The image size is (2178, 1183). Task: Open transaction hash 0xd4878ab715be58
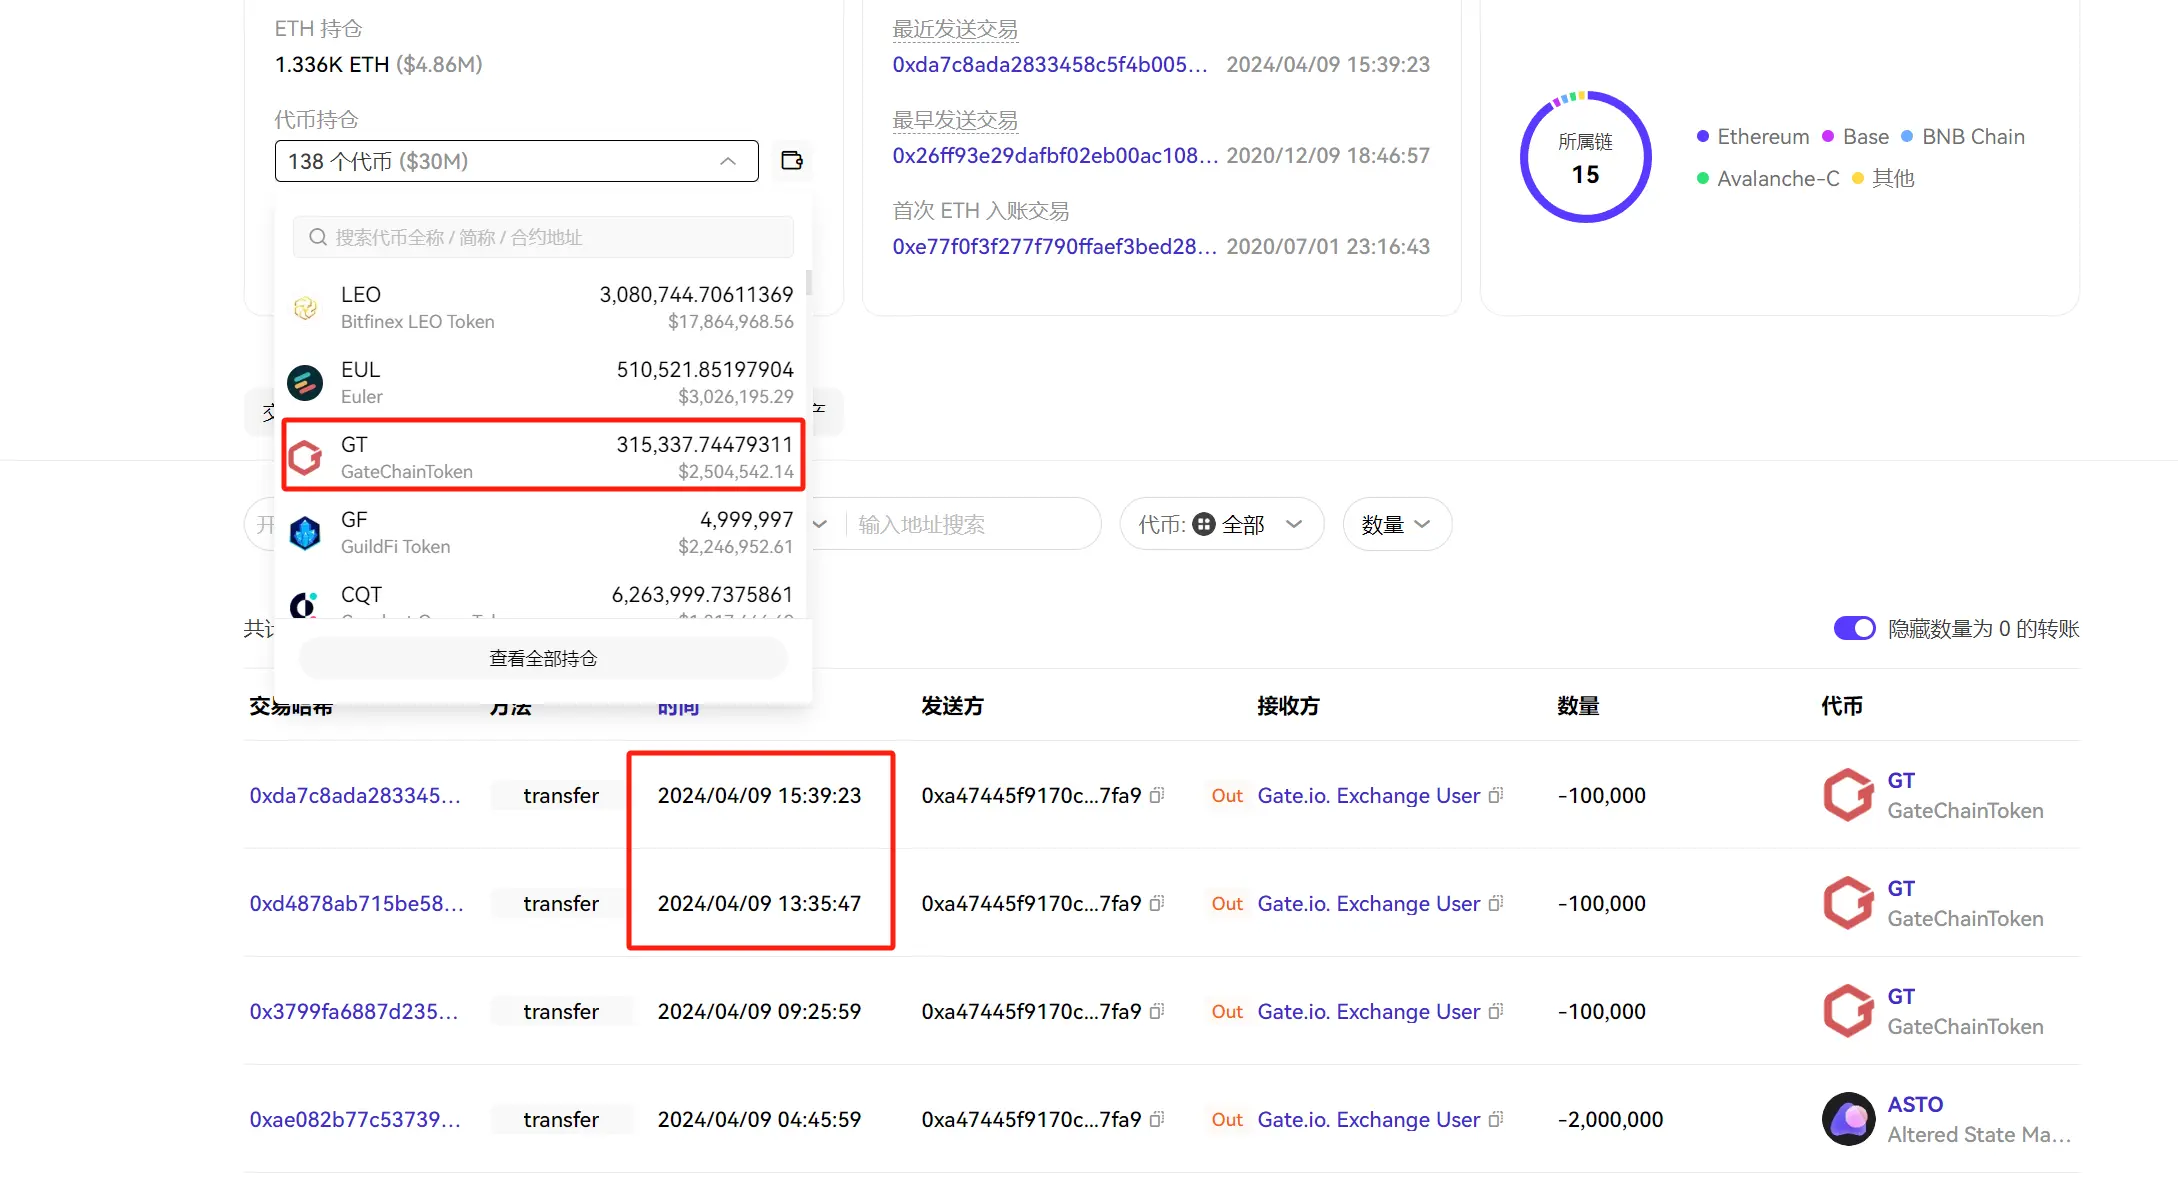(356, 903)
